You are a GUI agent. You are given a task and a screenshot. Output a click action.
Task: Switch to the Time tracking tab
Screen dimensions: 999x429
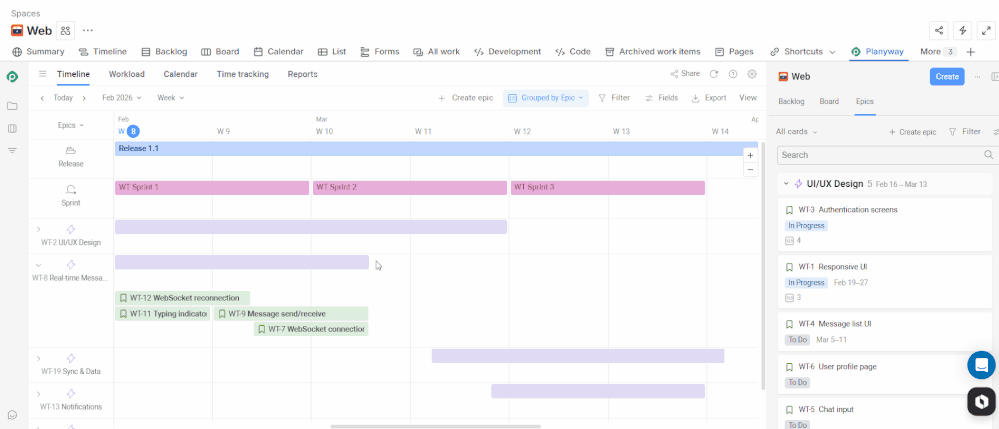pos(243,74)
